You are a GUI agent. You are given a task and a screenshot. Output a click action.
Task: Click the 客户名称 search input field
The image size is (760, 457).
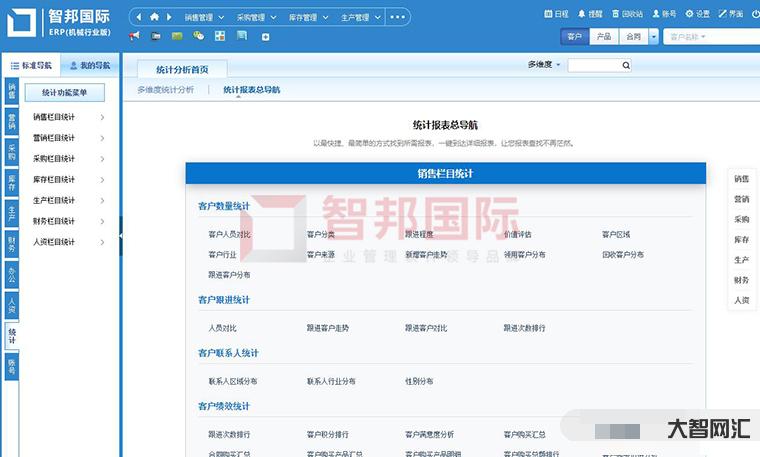click(x=706, y=36)
